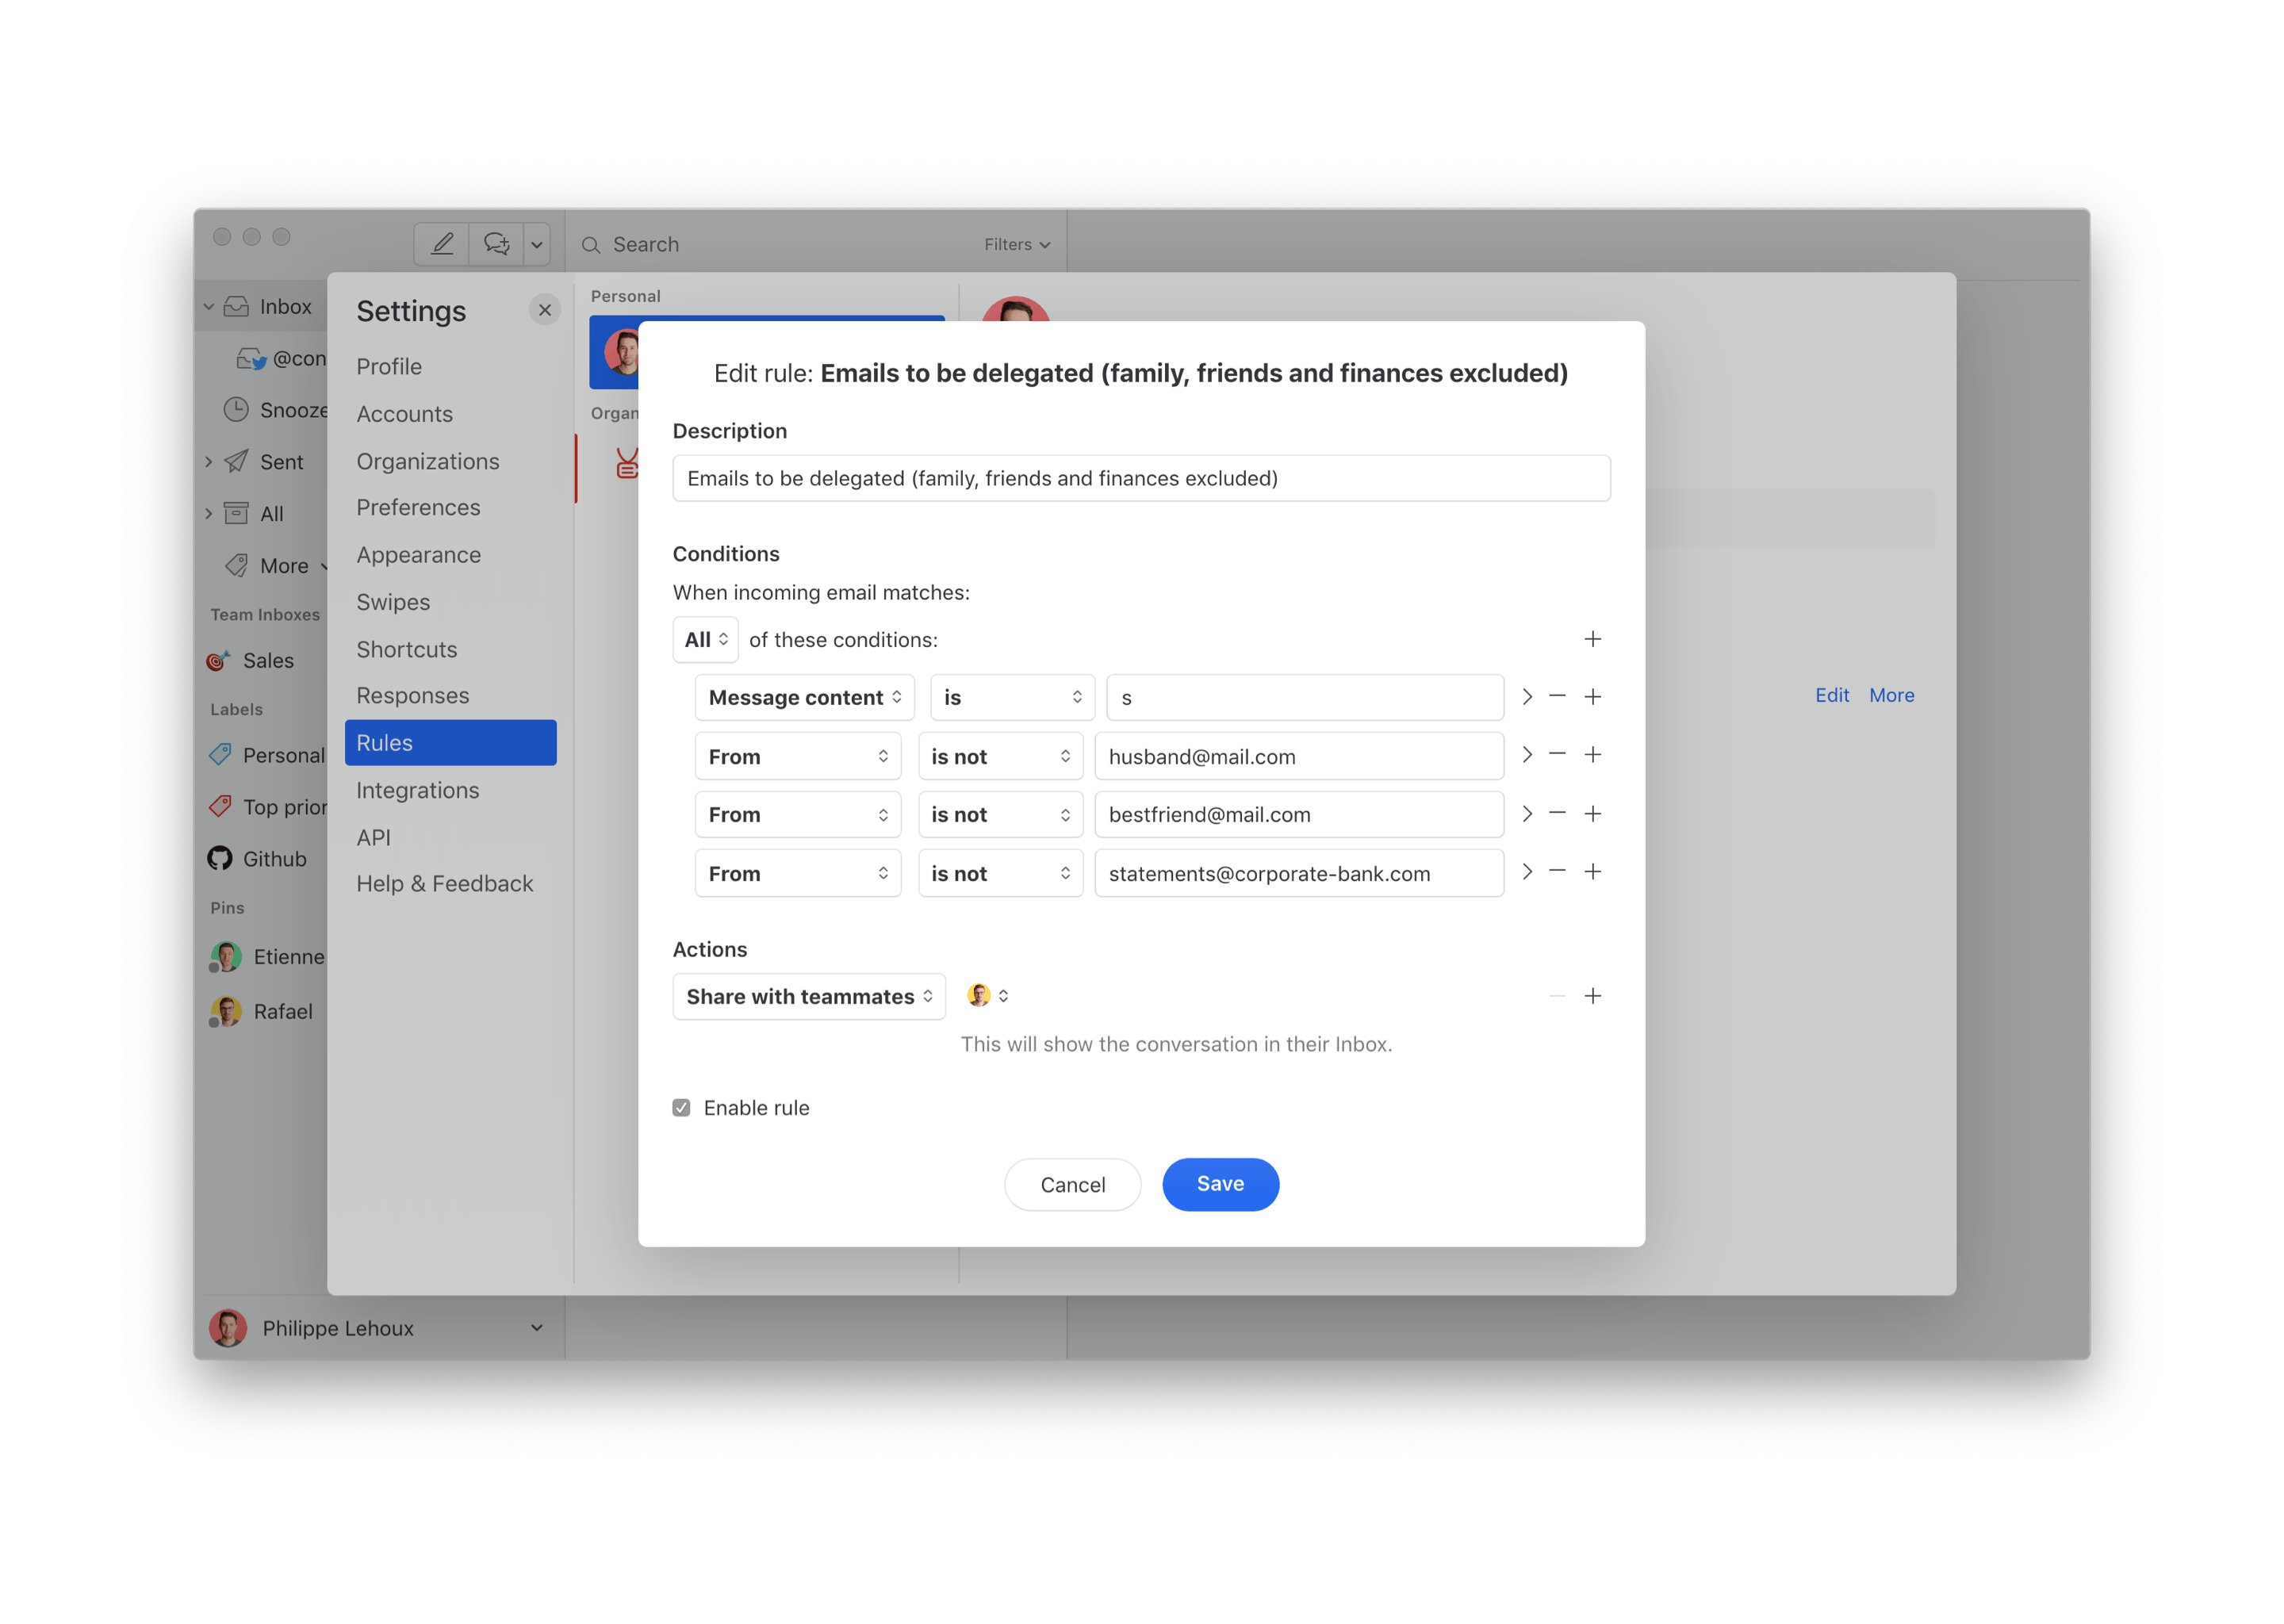This screenshot has width=2284, height=1624.
Task: Open the 'is not' operator for bestfriend@mail.com
Action: (1000, 815)
